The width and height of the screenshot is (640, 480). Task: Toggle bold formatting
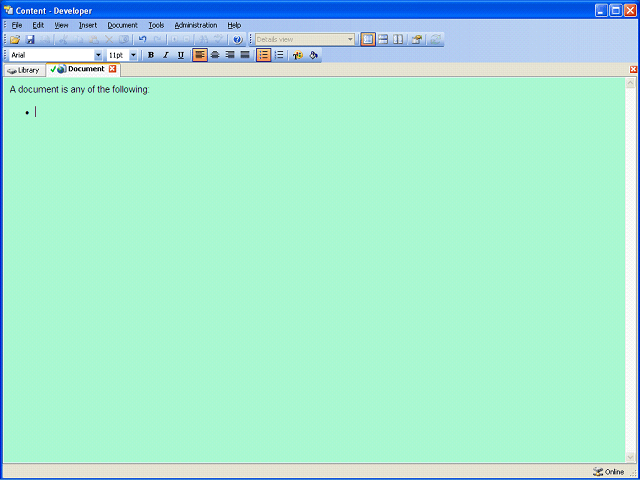[151, 55]
